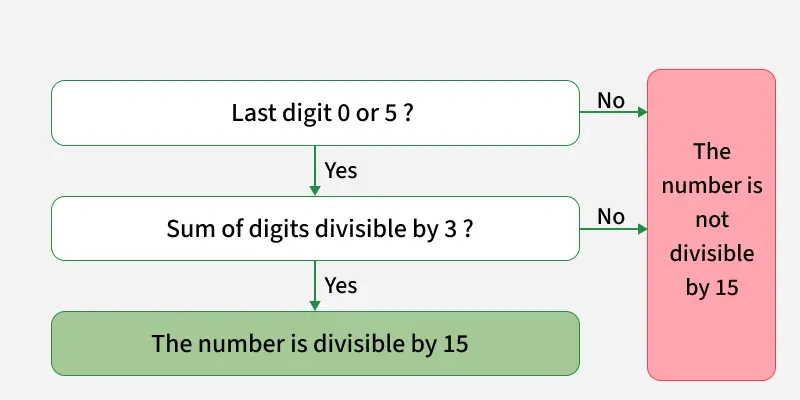
Task: Click the down arrow below the Last digit box
Action: [x=316, y=171]
